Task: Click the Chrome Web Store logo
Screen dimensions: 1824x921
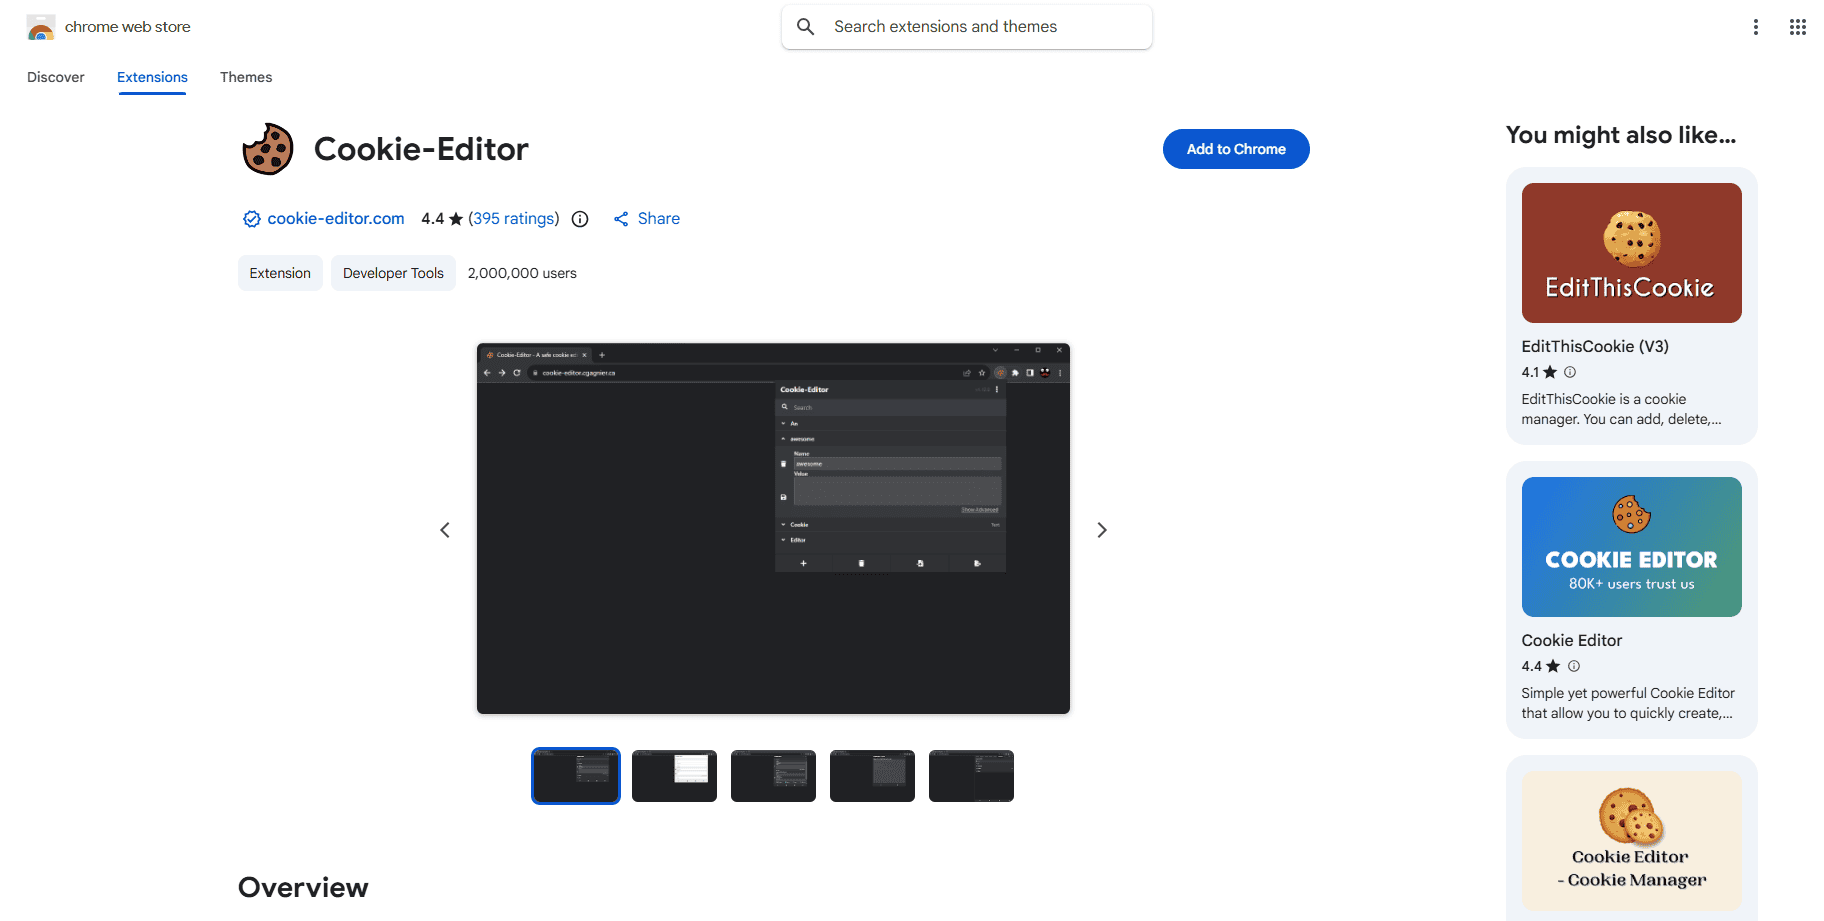Action: 41,27
